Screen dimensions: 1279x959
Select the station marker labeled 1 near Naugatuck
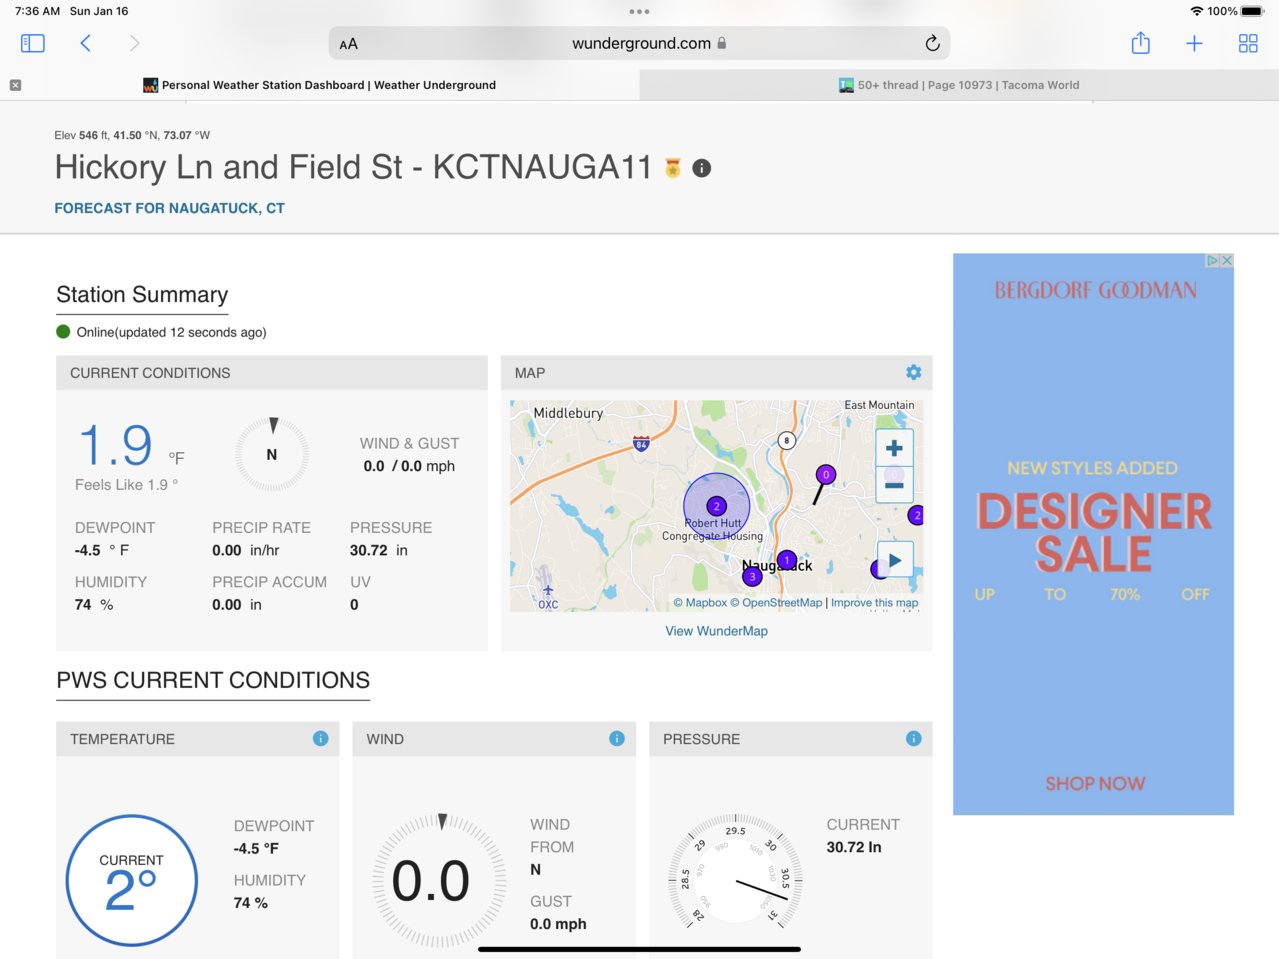tap(787, 560)
